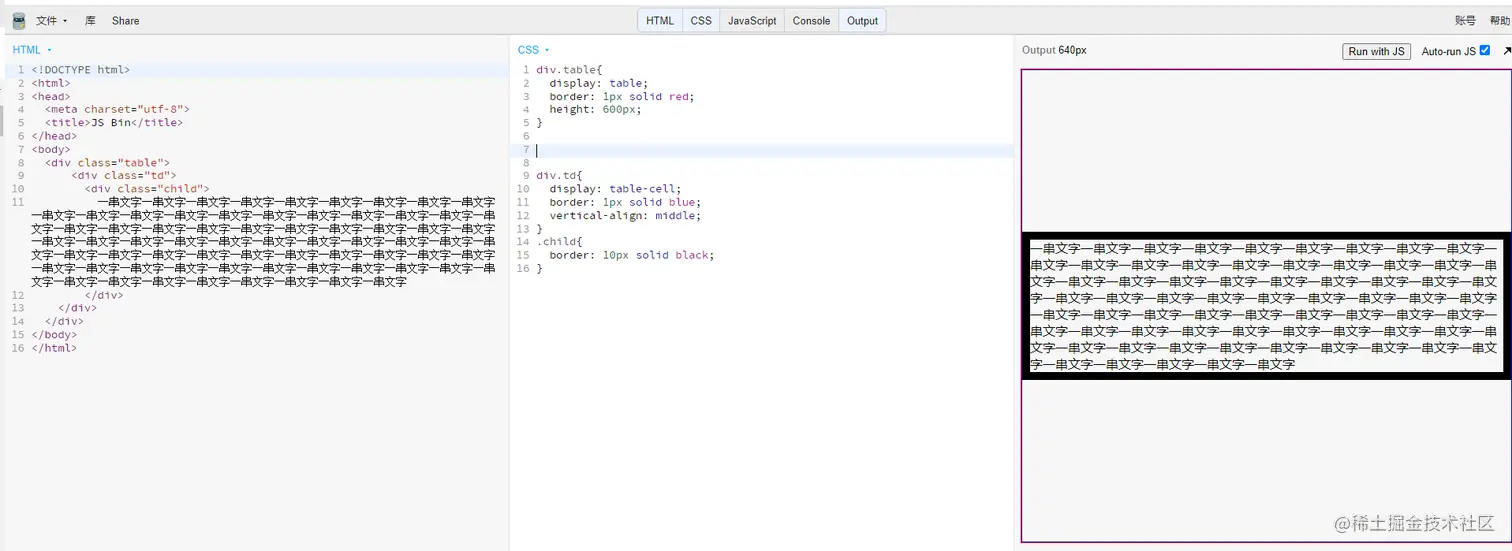Viewport: 1512px width, 551px height.
Task: Click the vertical-align: middle; line
Action: click(625, 215)
